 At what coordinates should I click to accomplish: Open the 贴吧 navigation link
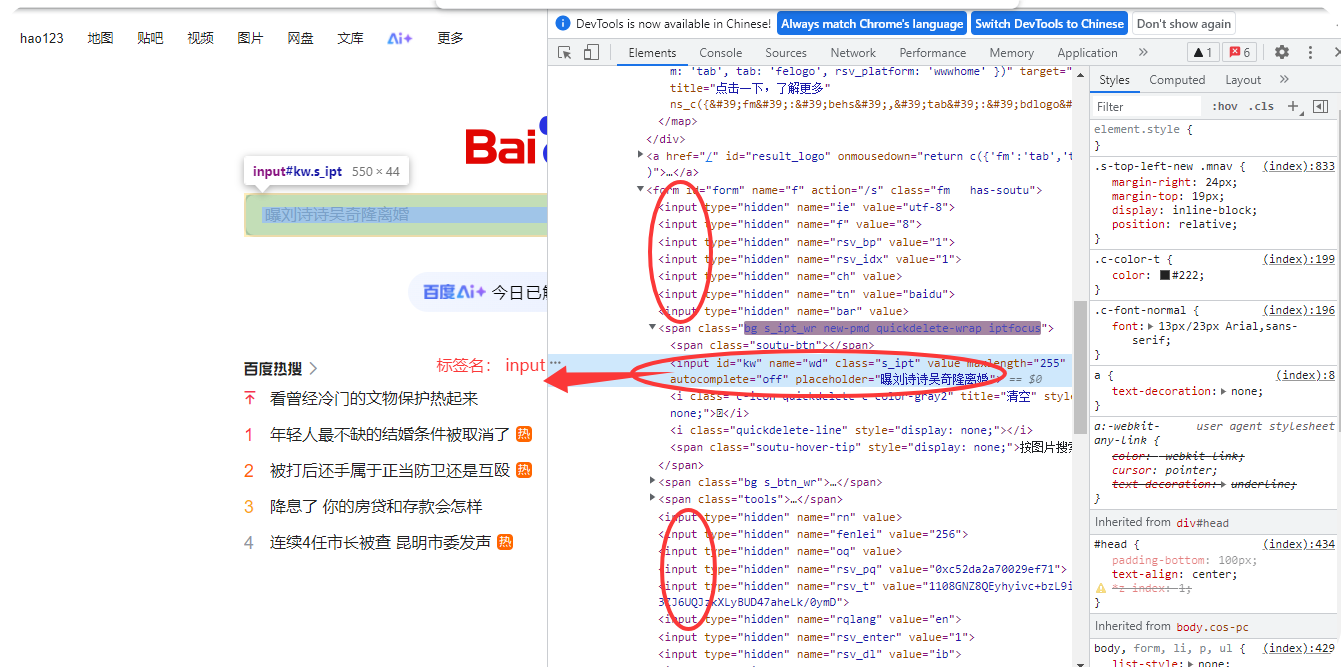point(150,38)
